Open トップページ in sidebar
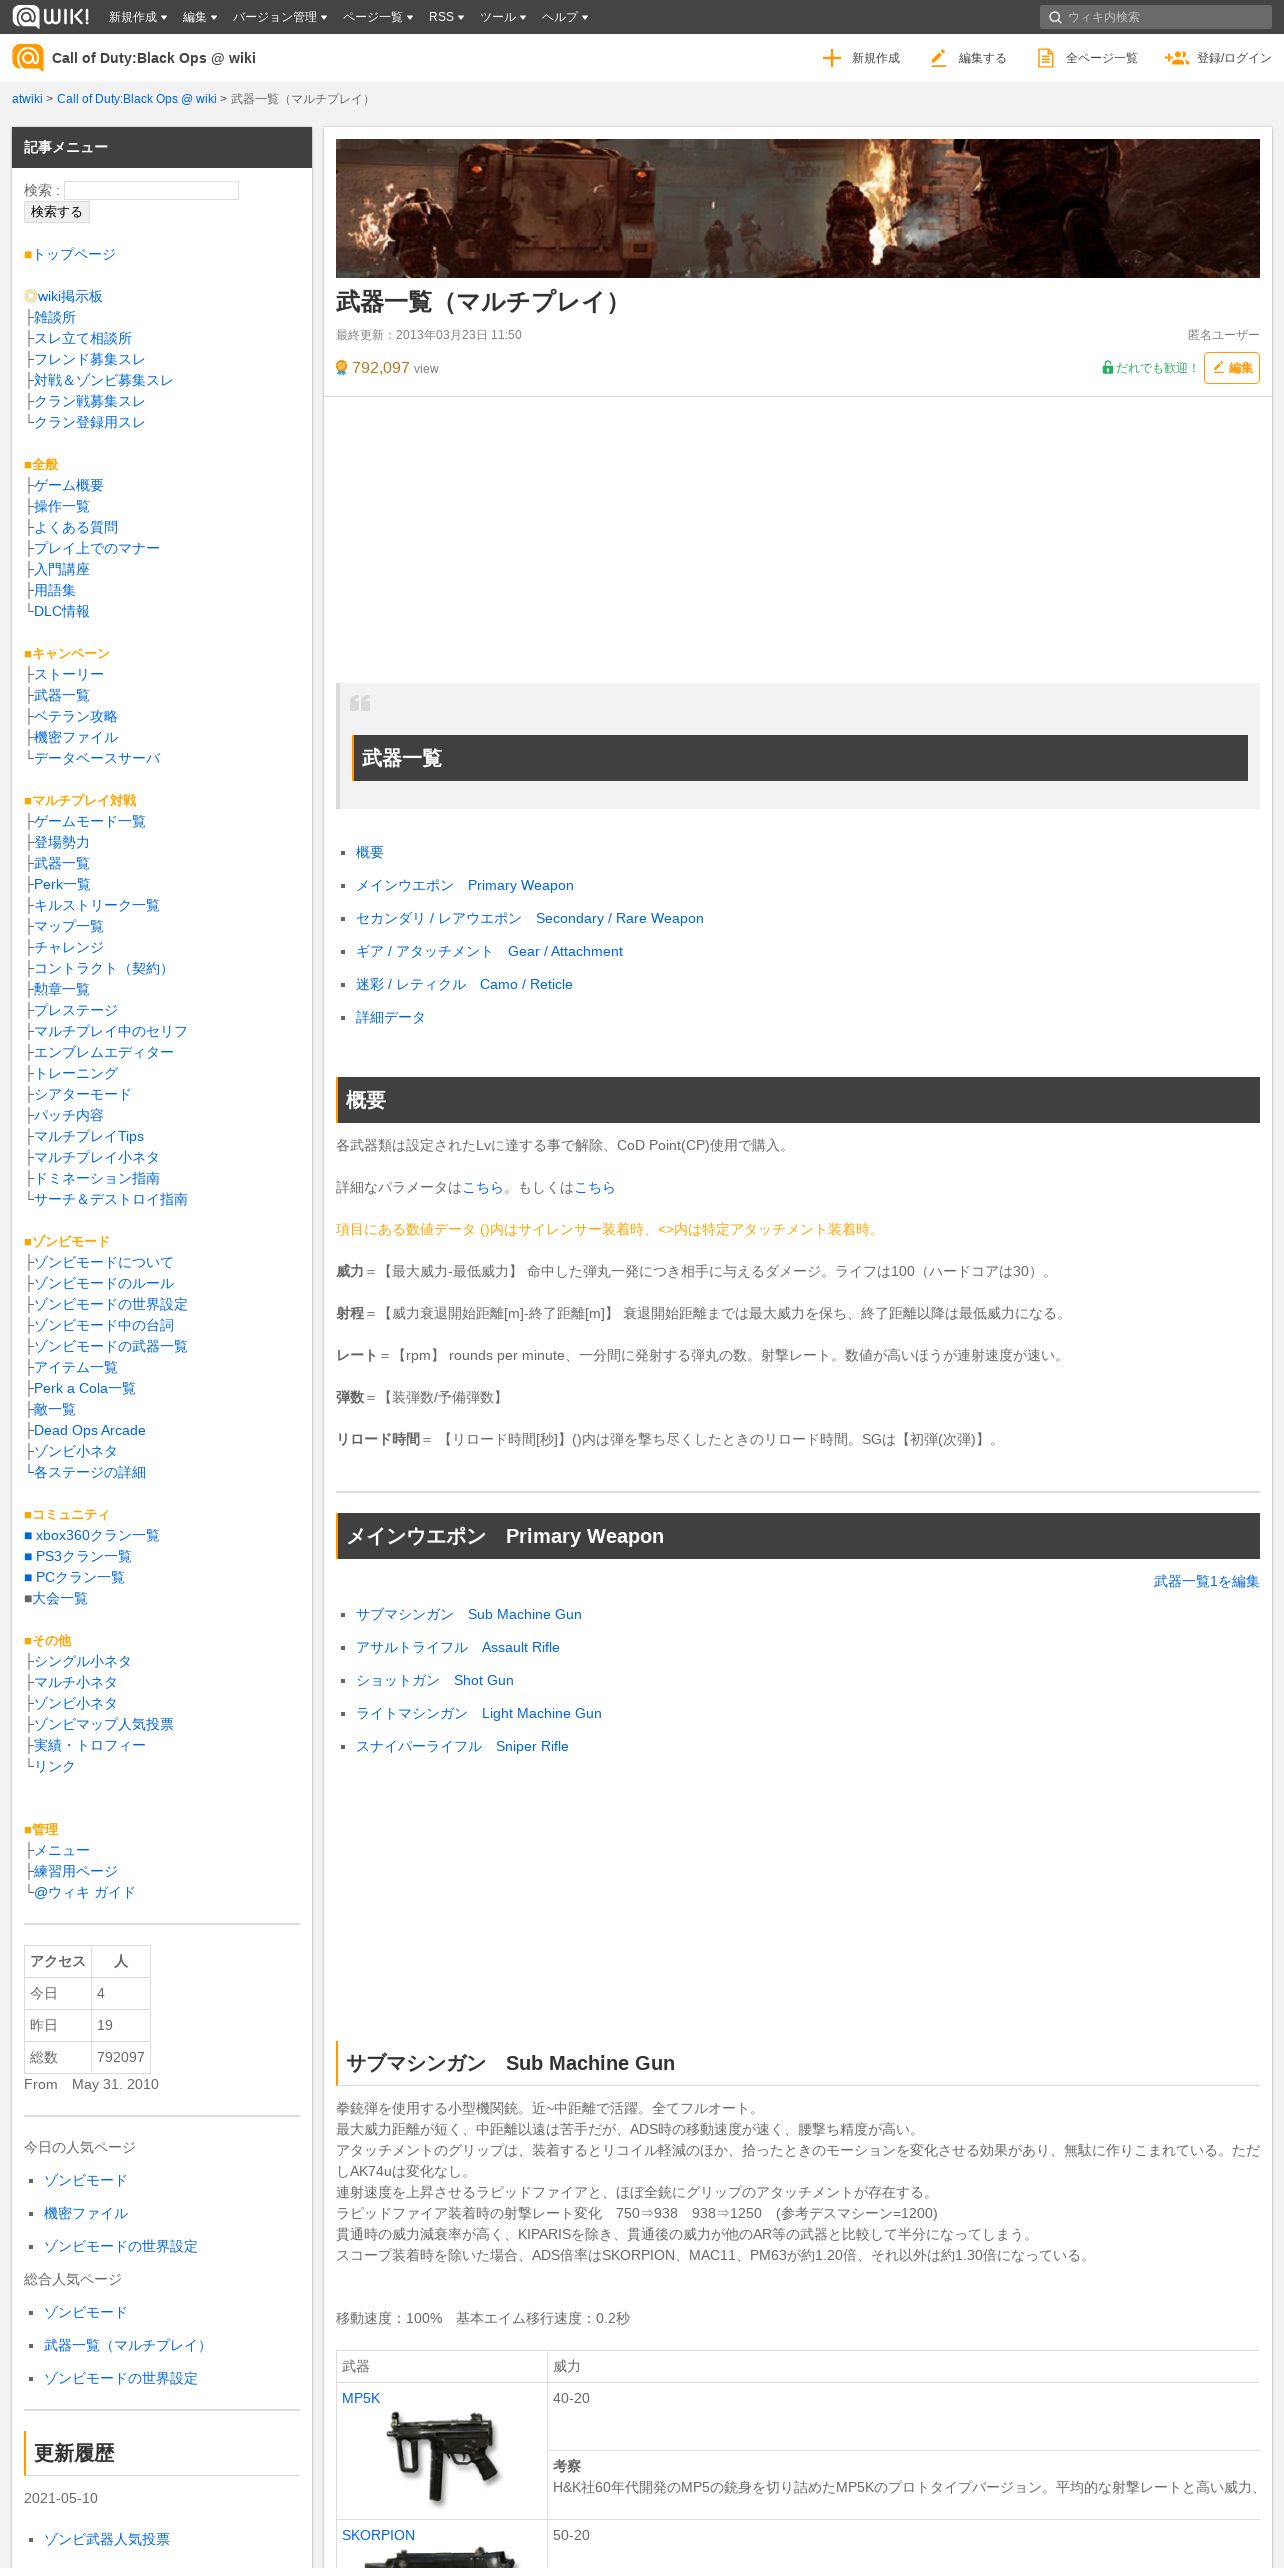Screen dimensions: 1284x2568 tap(74, 254)
